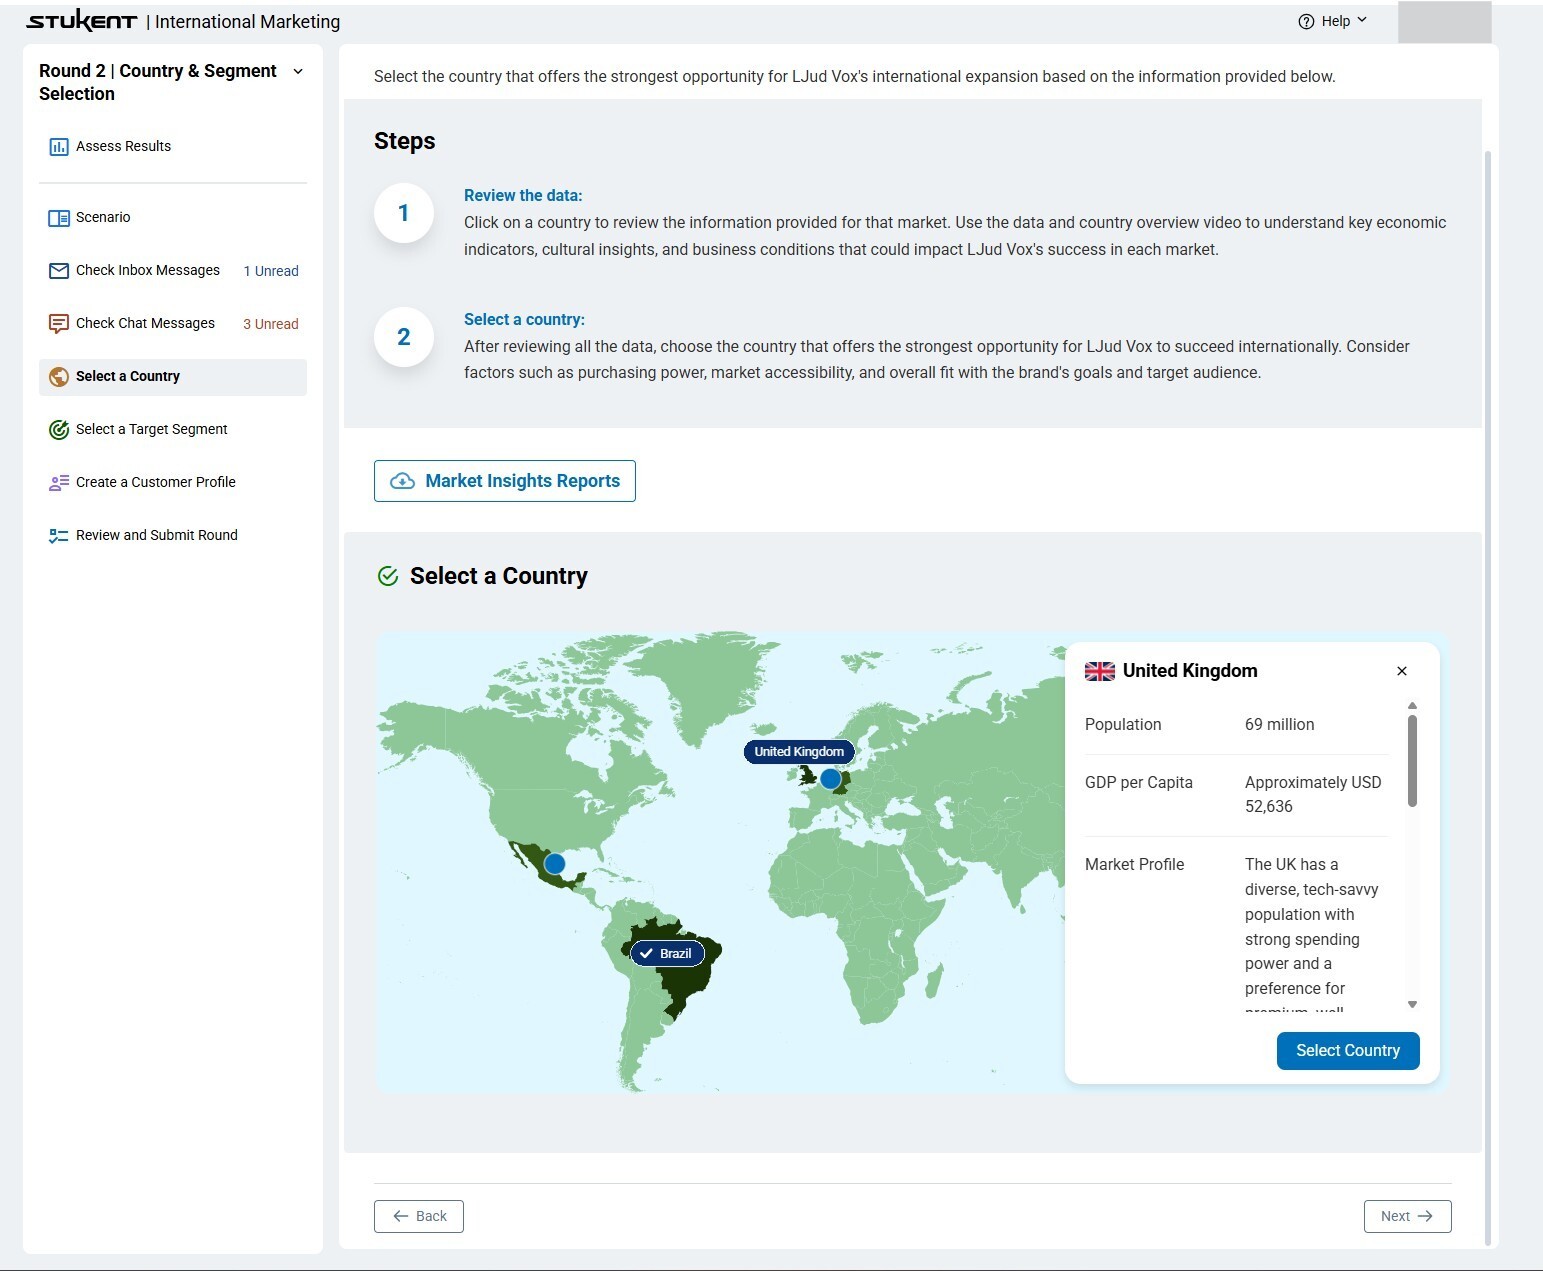The image size is (1543, 1271).
Task: Open Assess Results in sidebar
Action: coord(173,147)
